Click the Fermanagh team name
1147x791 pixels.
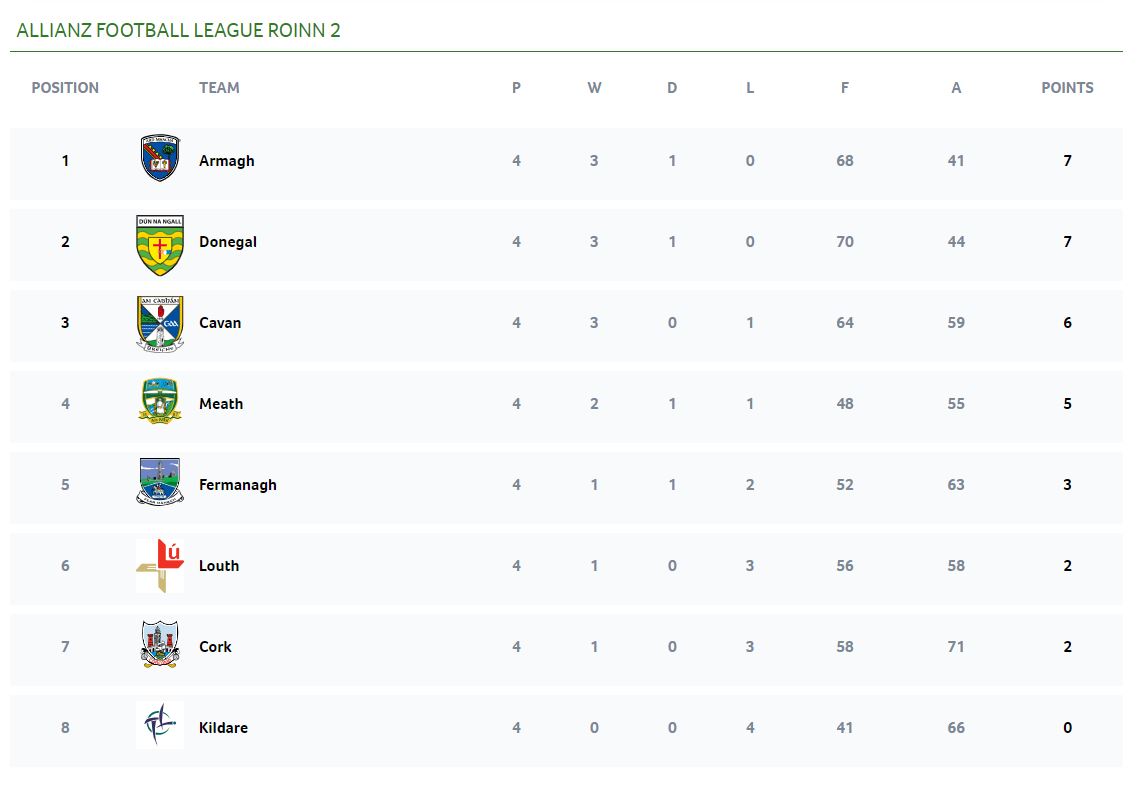(238, 485)
